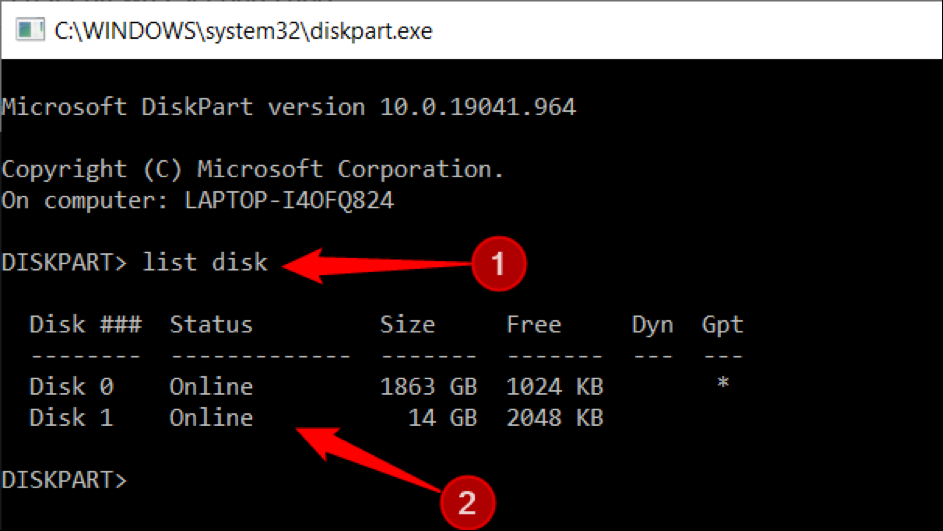The width and height of the screenshot is (943, 531).
Task: Click the computer name LAPTOP-I4OFQ824
Action: [289, 200]
